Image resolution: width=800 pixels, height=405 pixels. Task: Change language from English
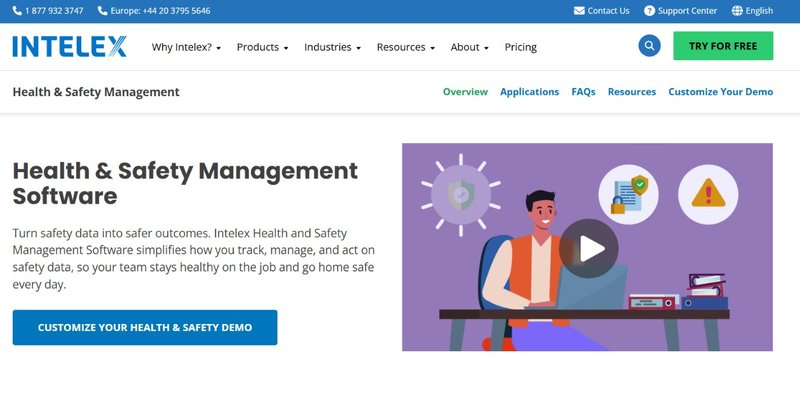click(759, 11)
